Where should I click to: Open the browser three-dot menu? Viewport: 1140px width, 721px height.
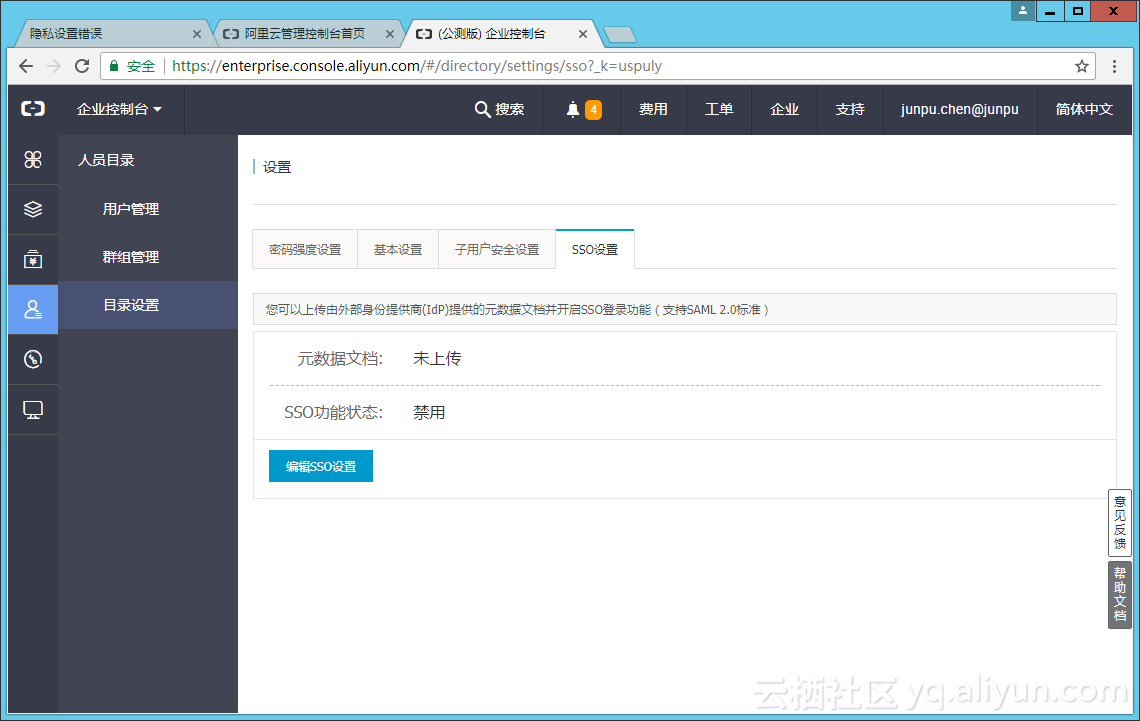pyautogui.click(x=1115, y=66)
